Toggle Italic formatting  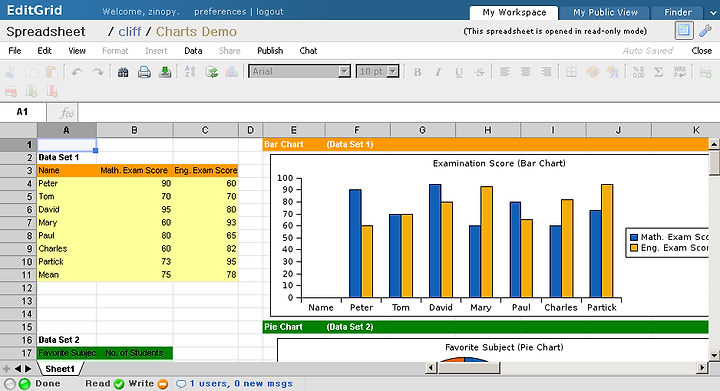coord(438,72)
